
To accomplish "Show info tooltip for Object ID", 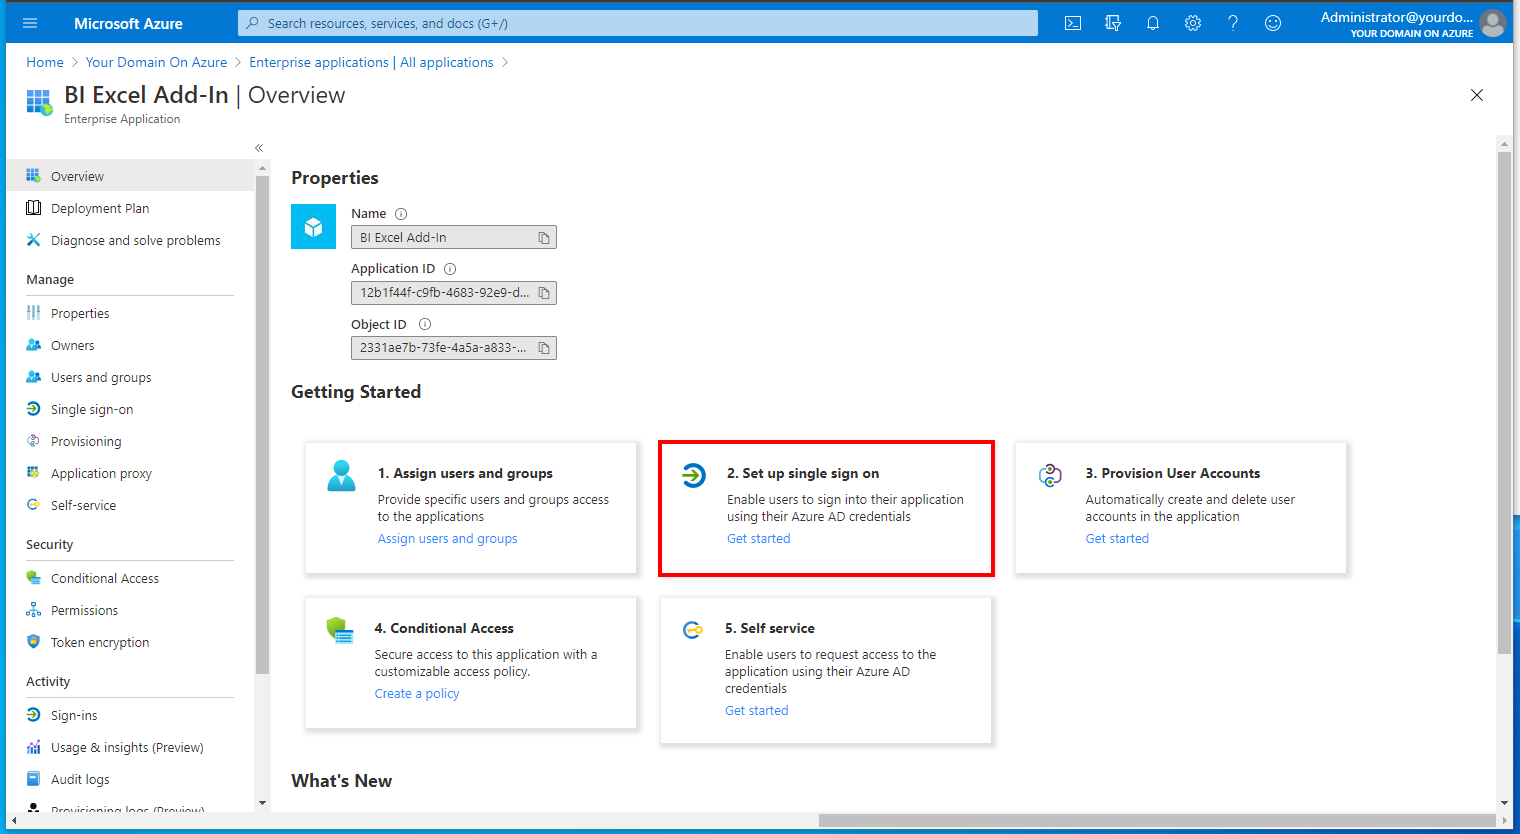I will coord(425,324).
